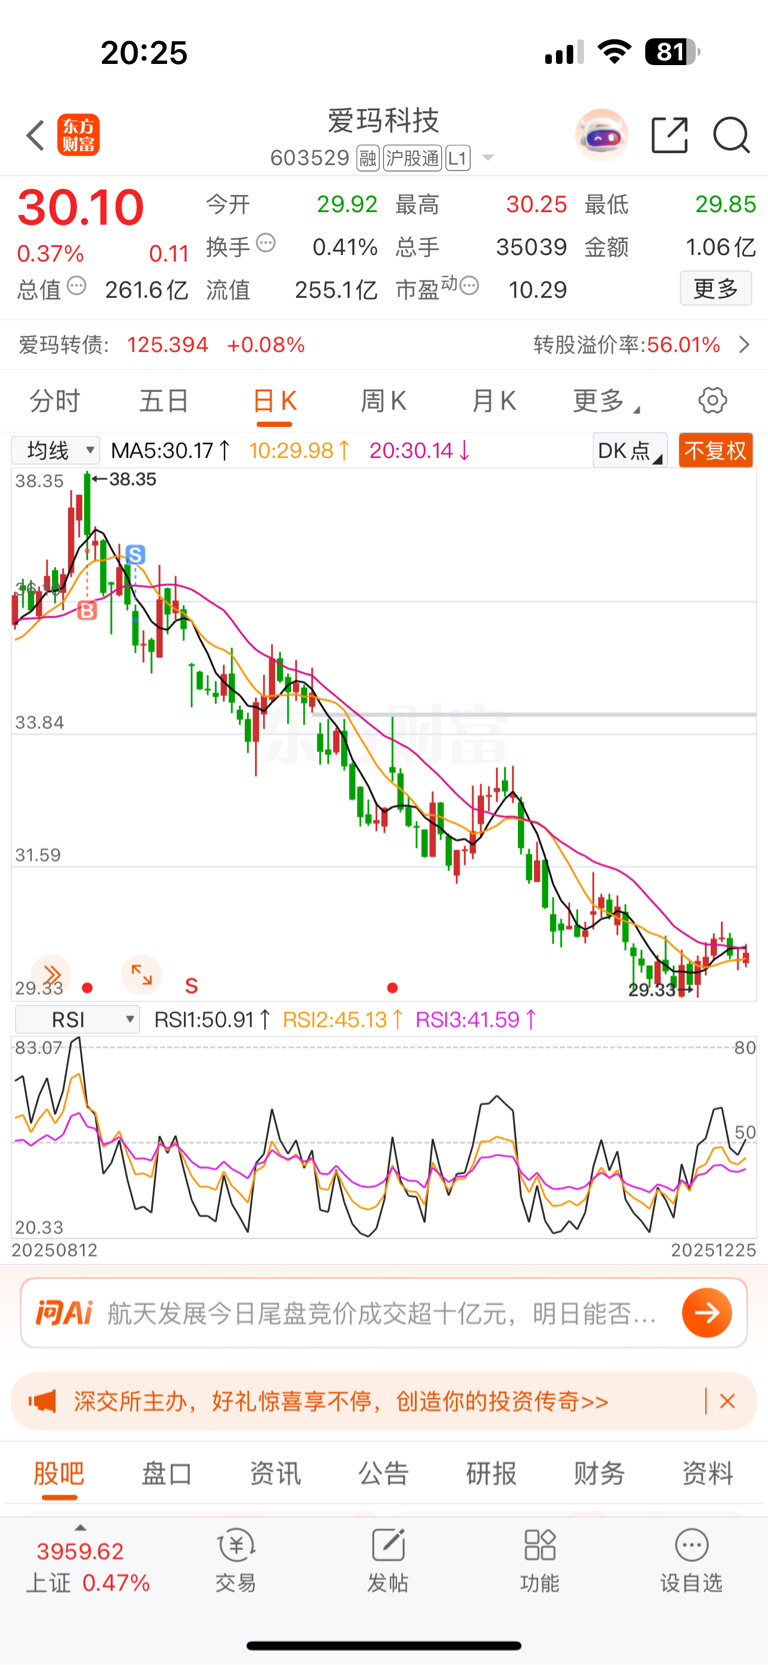Tap the 上证 index 3959.62 ticker
Image resolution: width=768 pixels, height=1665 pixels.
pos(80,1551)
